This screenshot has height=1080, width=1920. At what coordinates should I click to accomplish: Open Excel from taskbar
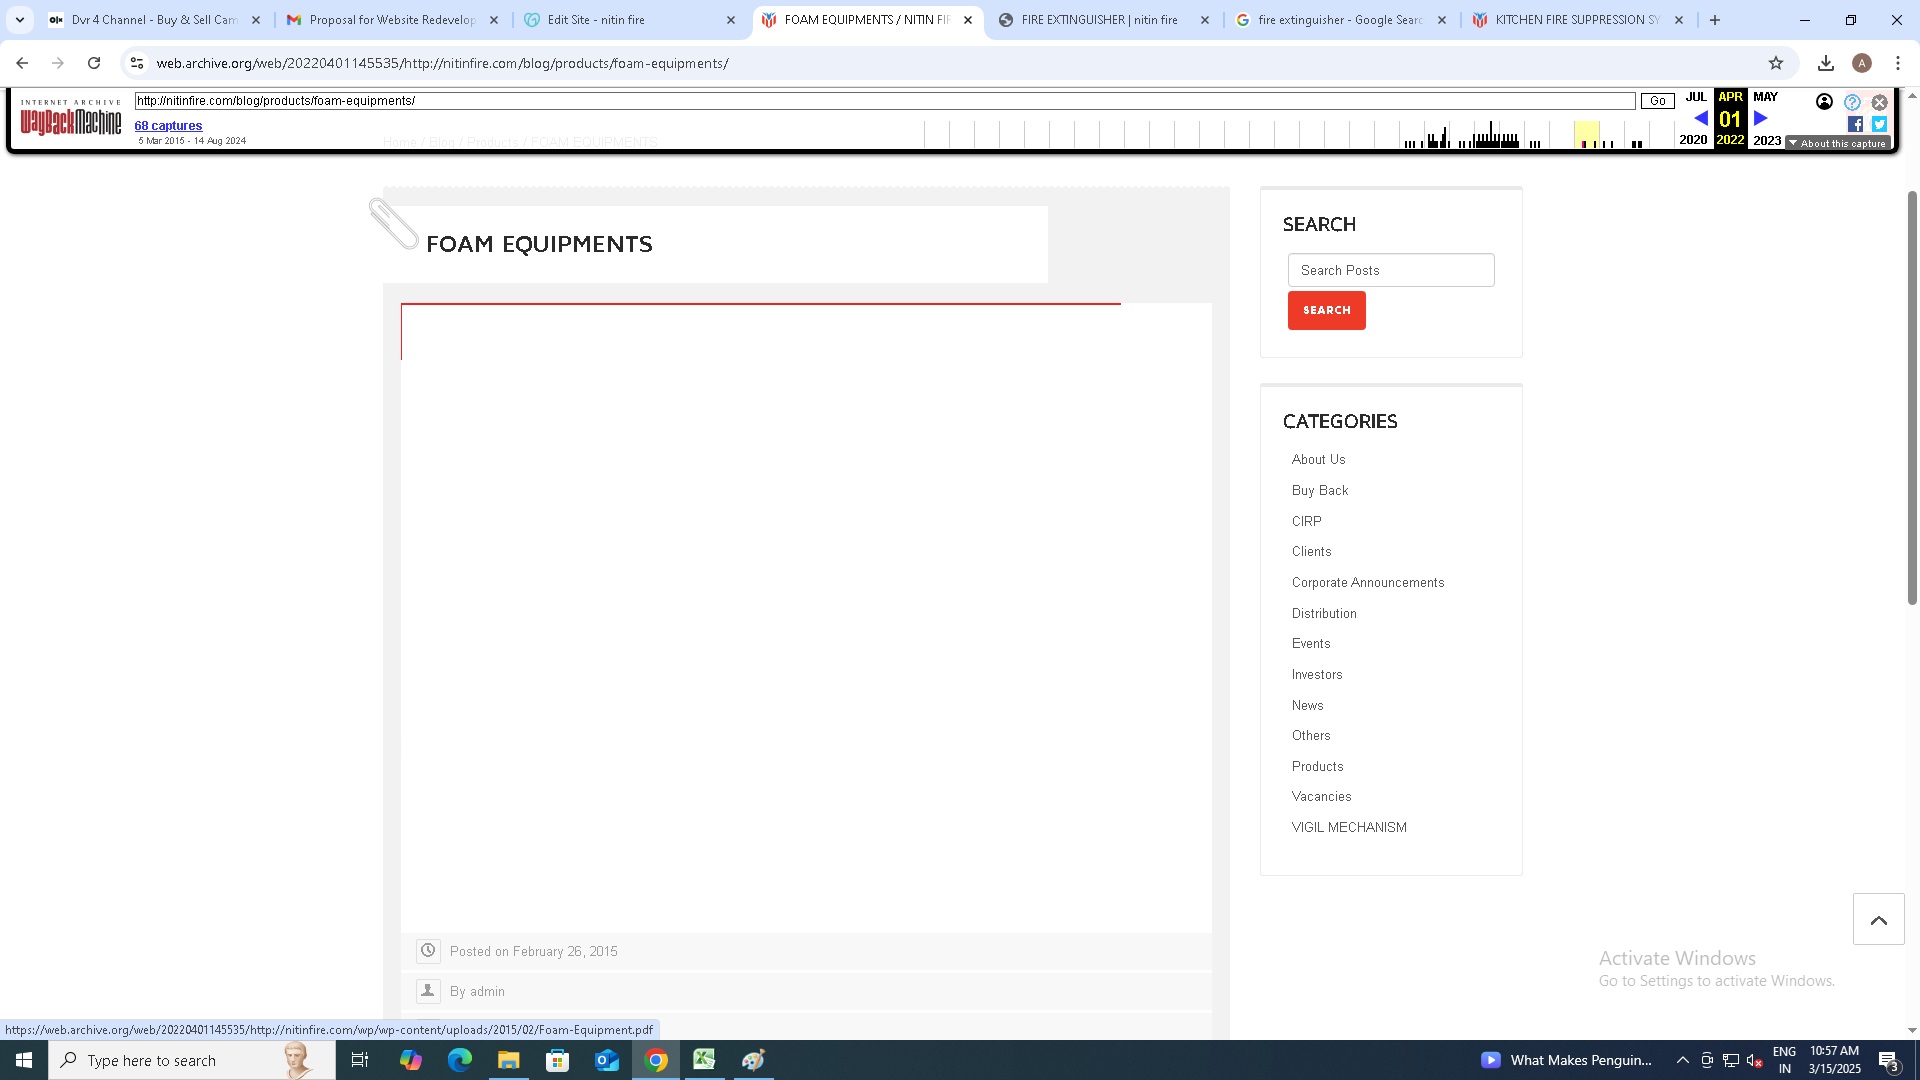[704, 1060]
